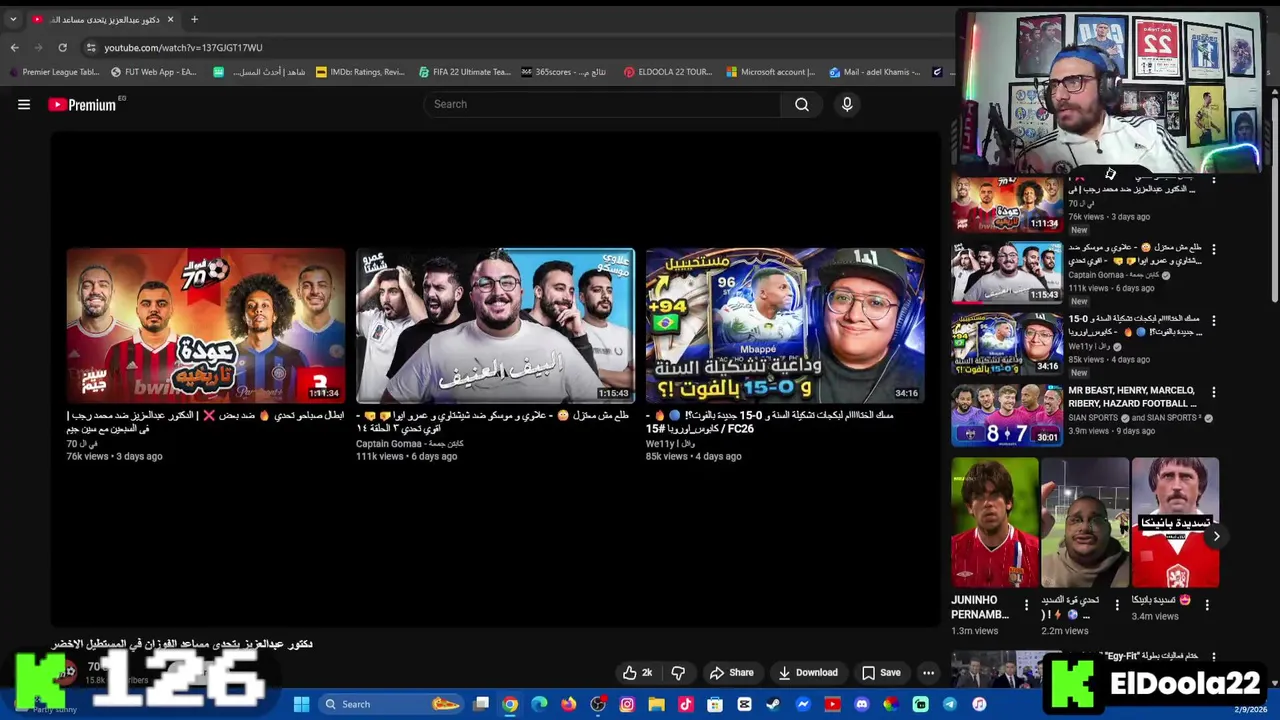Open Discord from taskbar
This screenshot has width=1280, height=720.
[861, 704]
